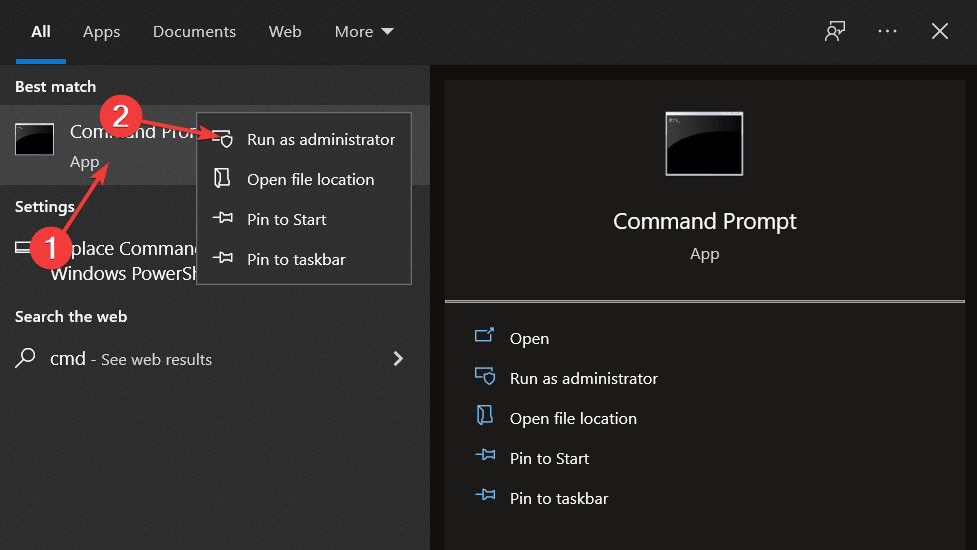Click shield icon in context menu
This screenshot has width=977, height=550.
pyautogui.click(x=223, y=140)
